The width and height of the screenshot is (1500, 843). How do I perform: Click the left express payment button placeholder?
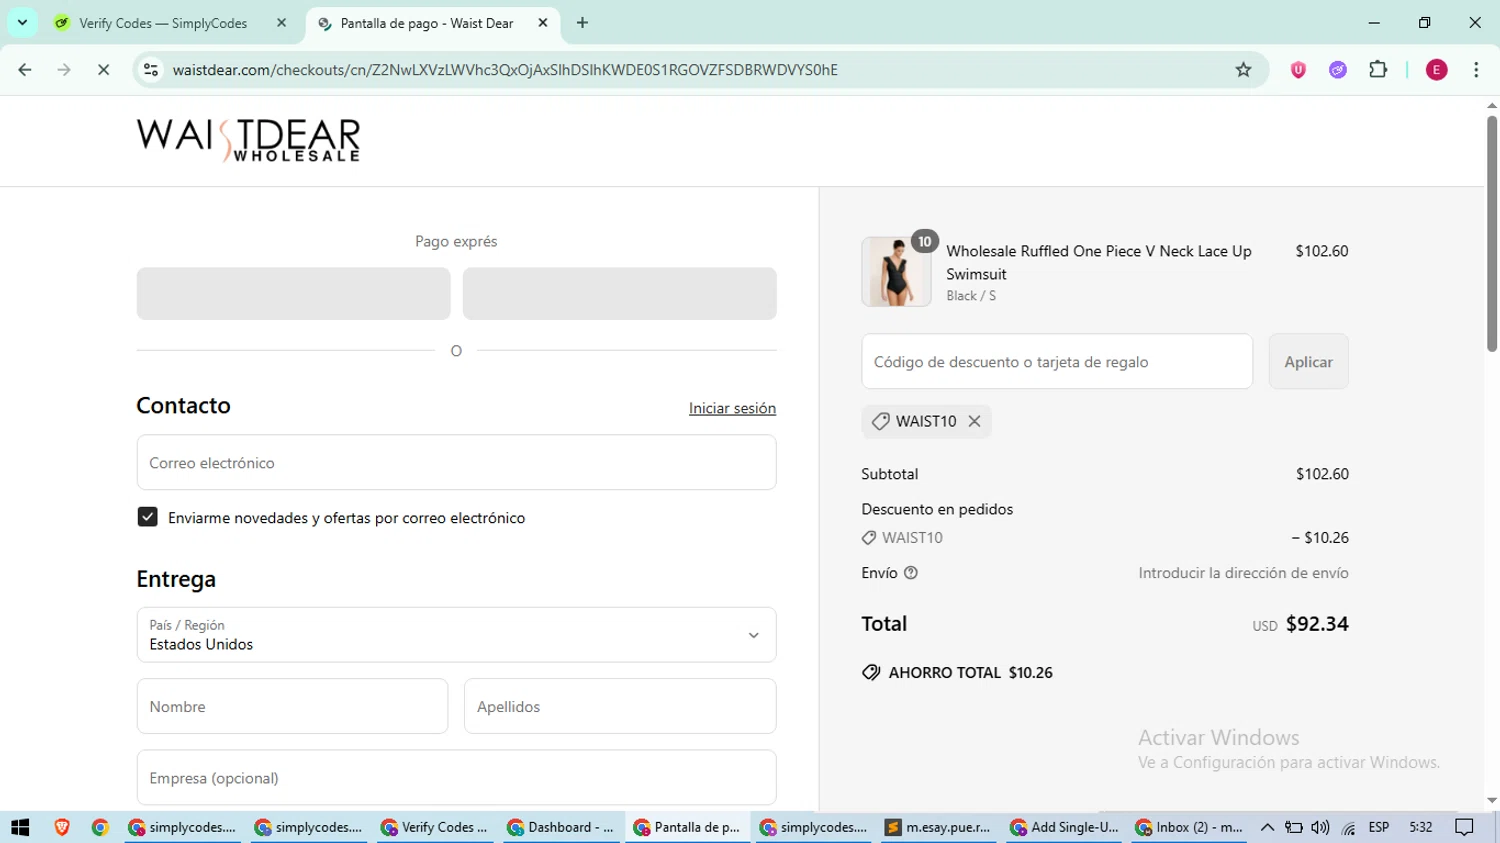pyautogui.click(x=293, y=293)
